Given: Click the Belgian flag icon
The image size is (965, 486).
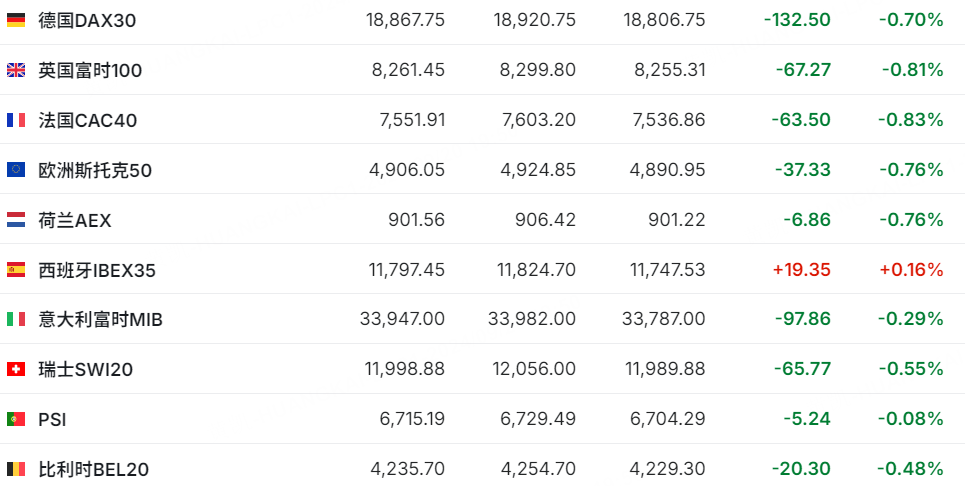Looking at the screenshot, I should tap(16, 469).
